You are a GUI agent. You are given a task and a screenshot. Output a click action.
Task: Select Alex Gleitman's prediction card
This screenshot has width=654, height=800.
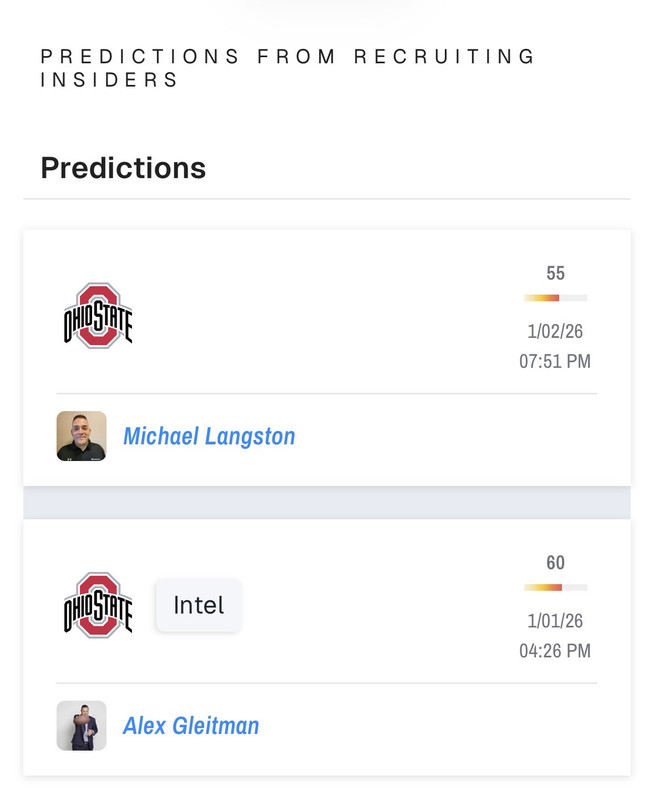[x=327, y=647]
